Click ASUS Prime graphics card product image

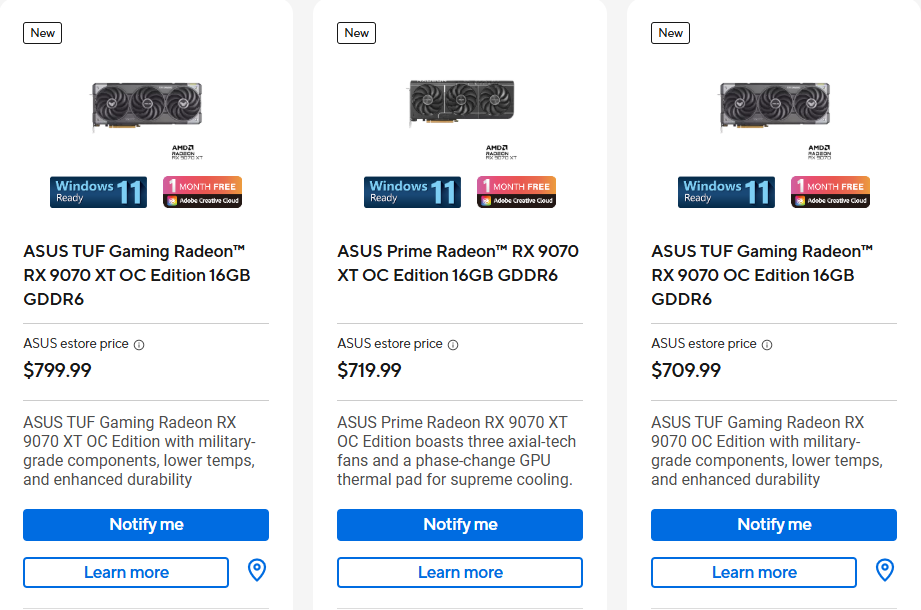pyautogui.click(x=461, y=103)
